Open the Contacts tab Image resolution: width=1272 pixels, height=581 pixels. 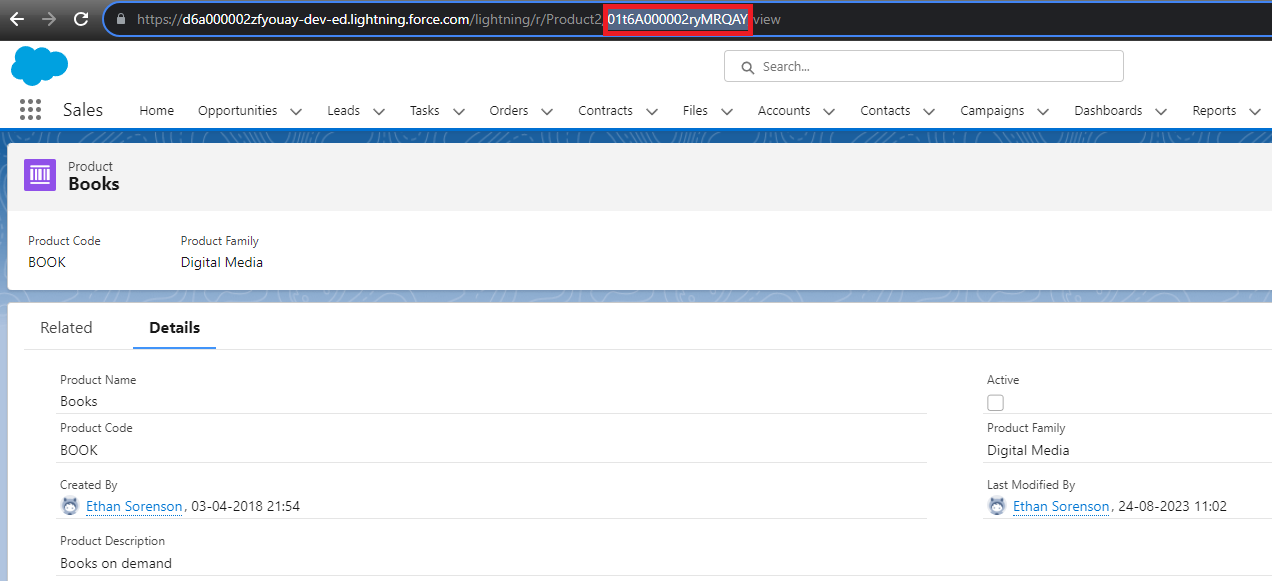[x=885, y=111]
